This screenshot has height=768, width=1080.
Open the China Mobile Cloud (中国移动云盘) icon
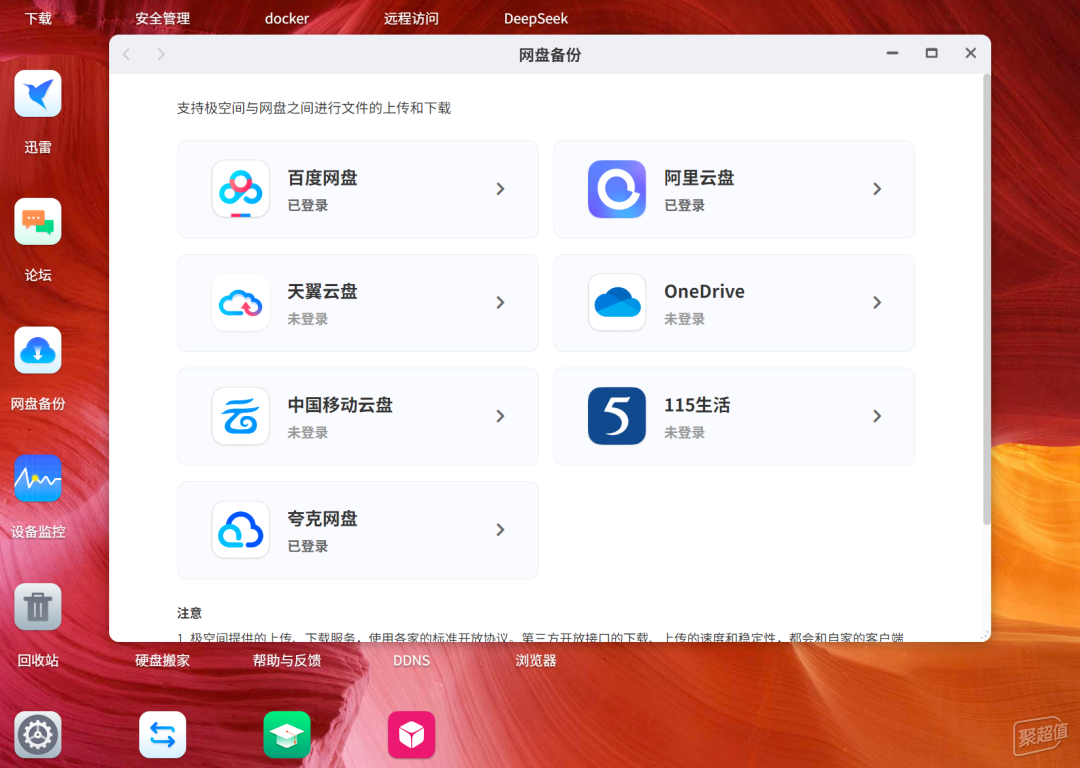240,416
